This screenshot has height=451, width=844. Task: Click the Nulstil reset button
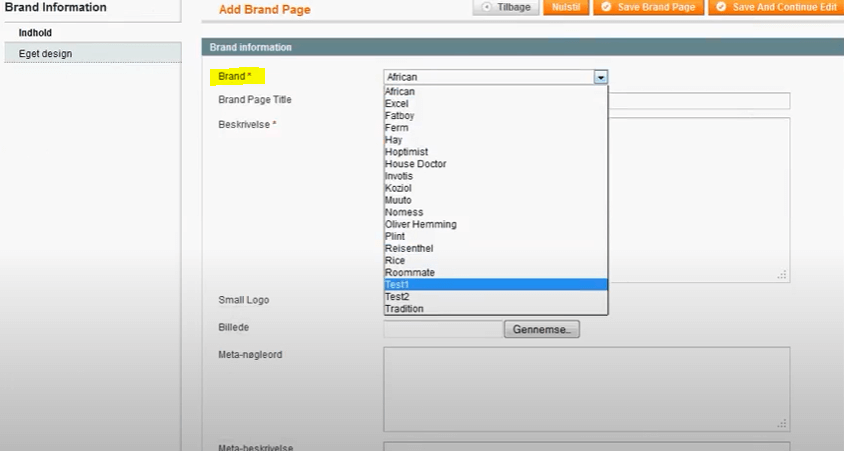coord(566,8)
